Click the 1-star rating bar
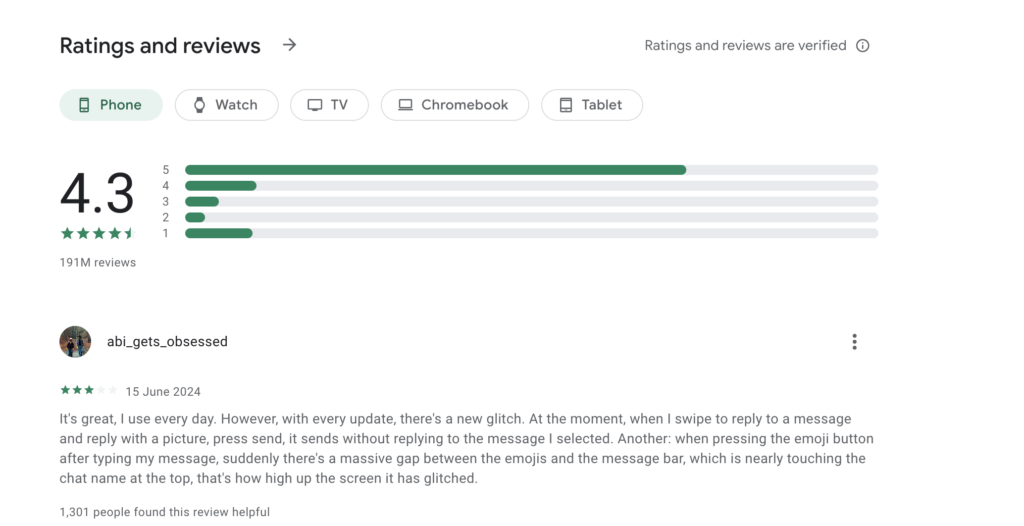Screen dimensions: 1024x526 [x=531, y=233]
